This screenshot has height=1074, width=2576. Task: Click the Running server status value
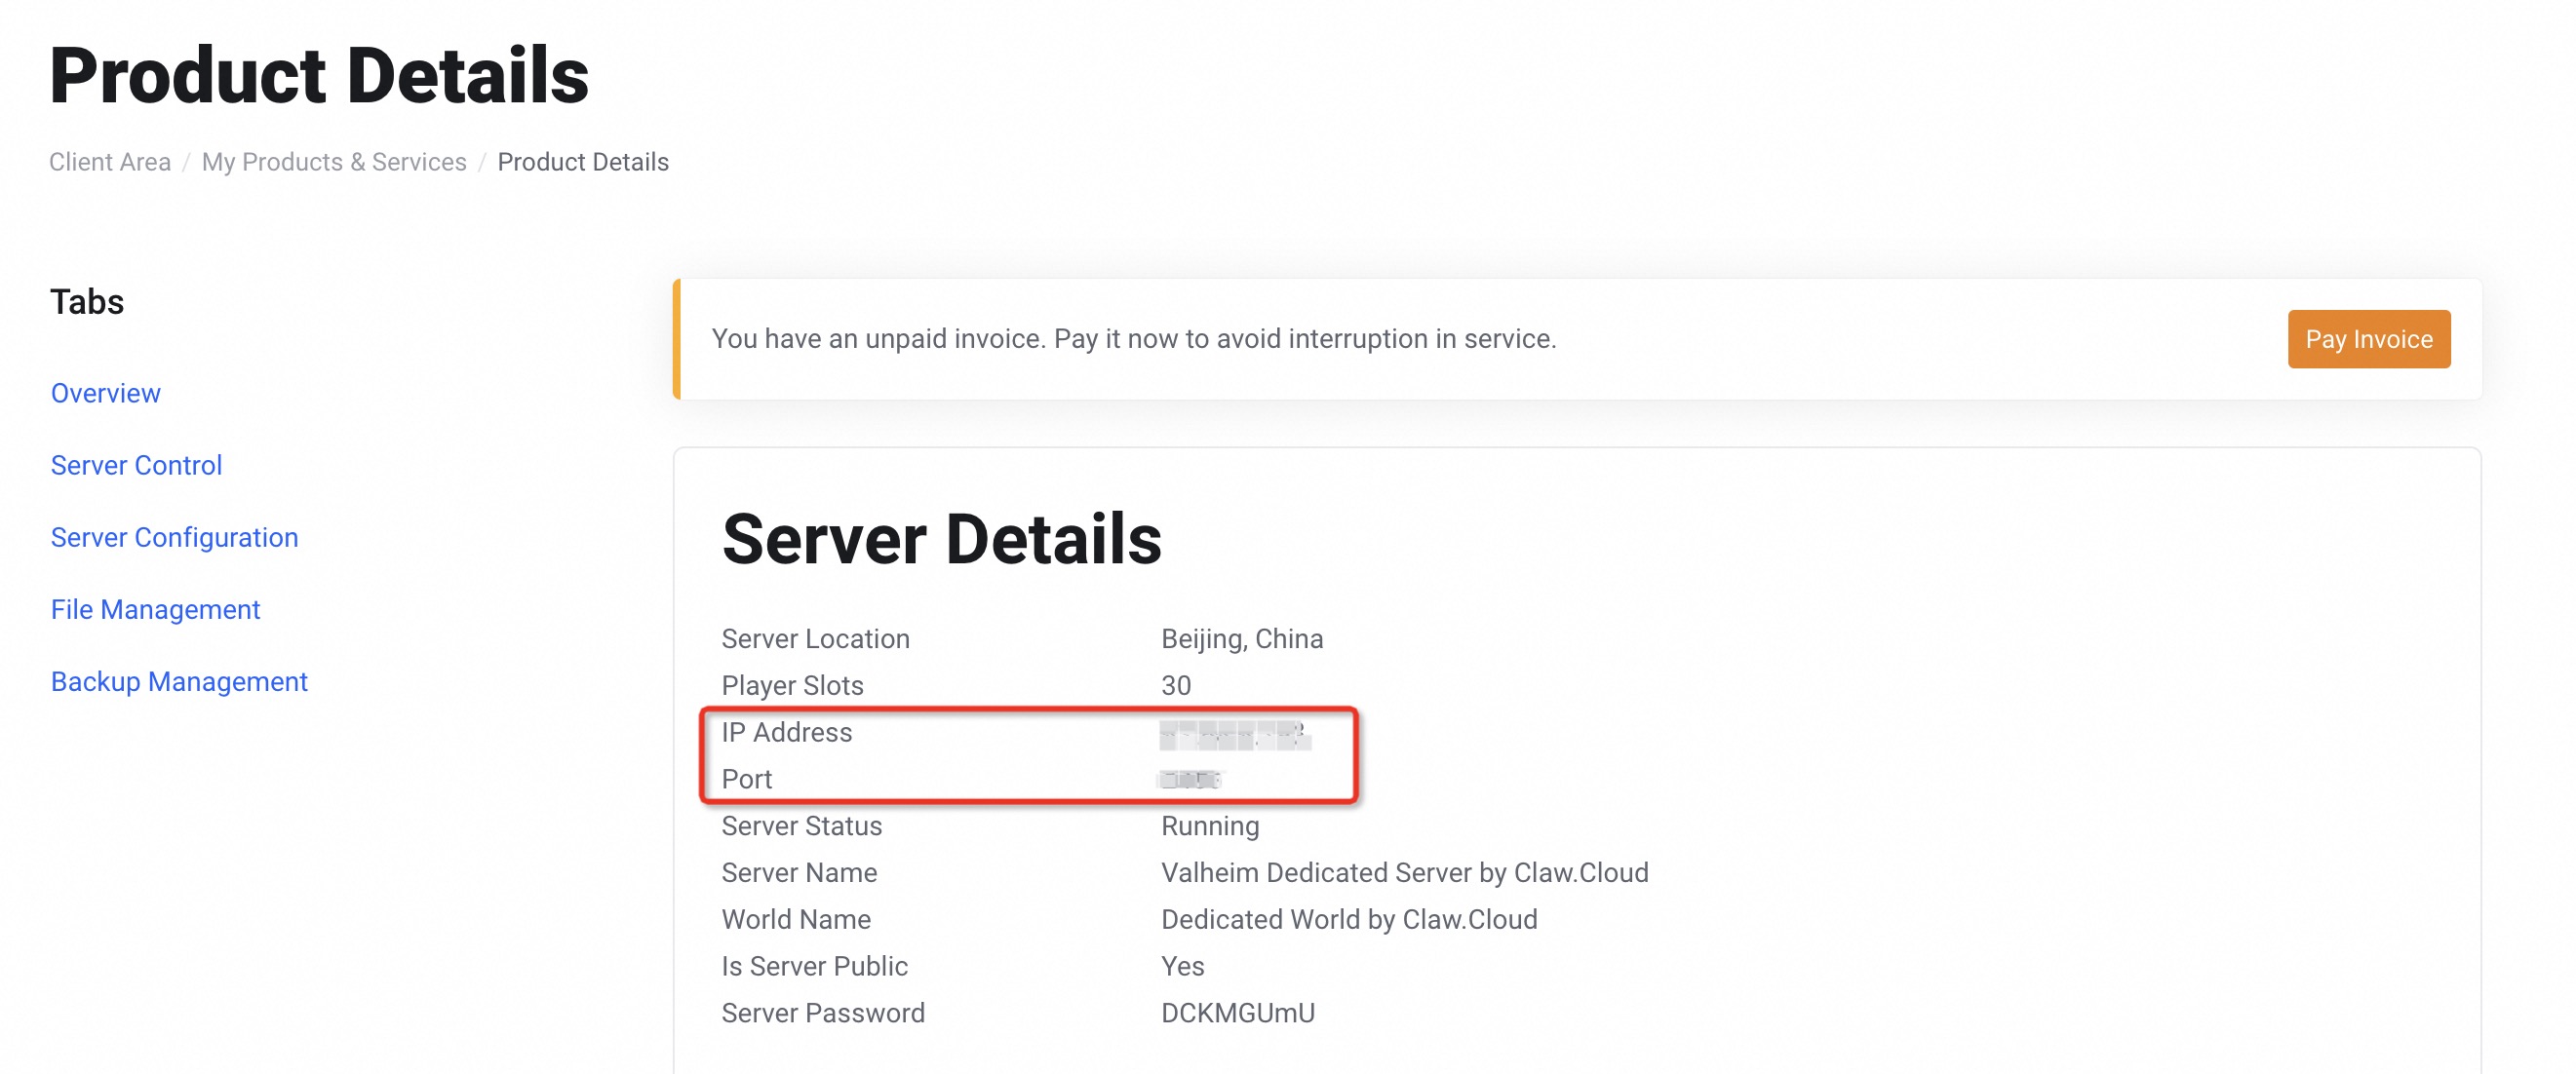point(1209,826)
